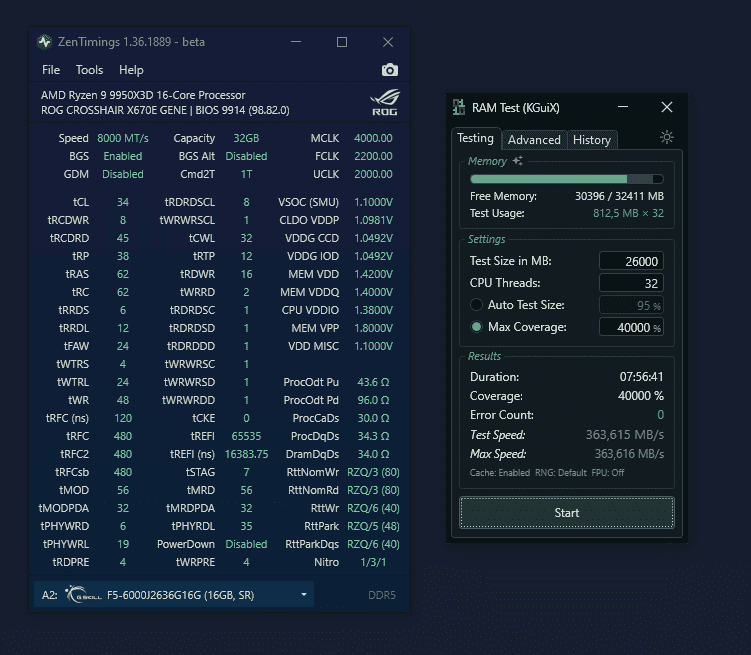Switch to the Testing tab
Viewport: 751px width, 655px height.
click(x=476, y=138)
